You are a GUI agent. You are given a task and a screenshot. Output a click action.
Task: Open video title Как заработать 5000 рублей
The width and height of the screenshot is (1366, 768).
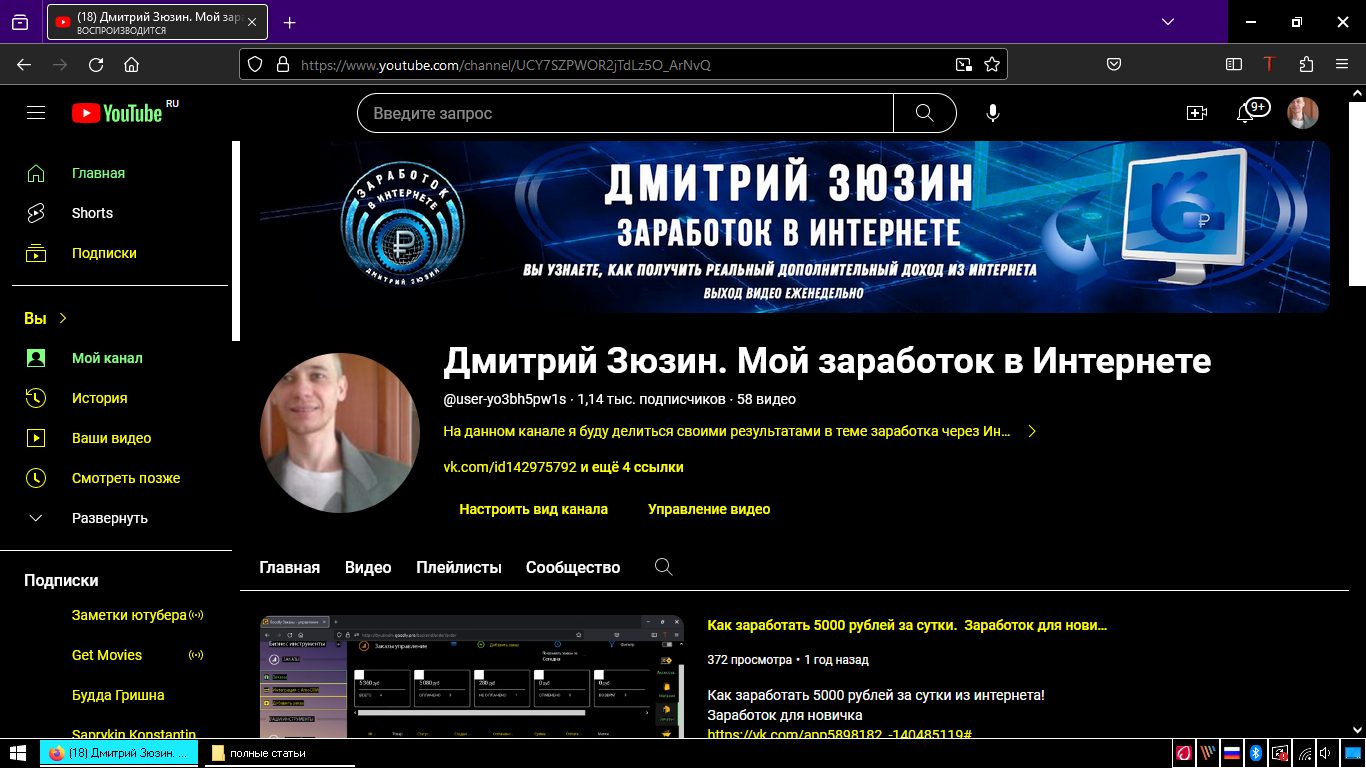point(907,625)
